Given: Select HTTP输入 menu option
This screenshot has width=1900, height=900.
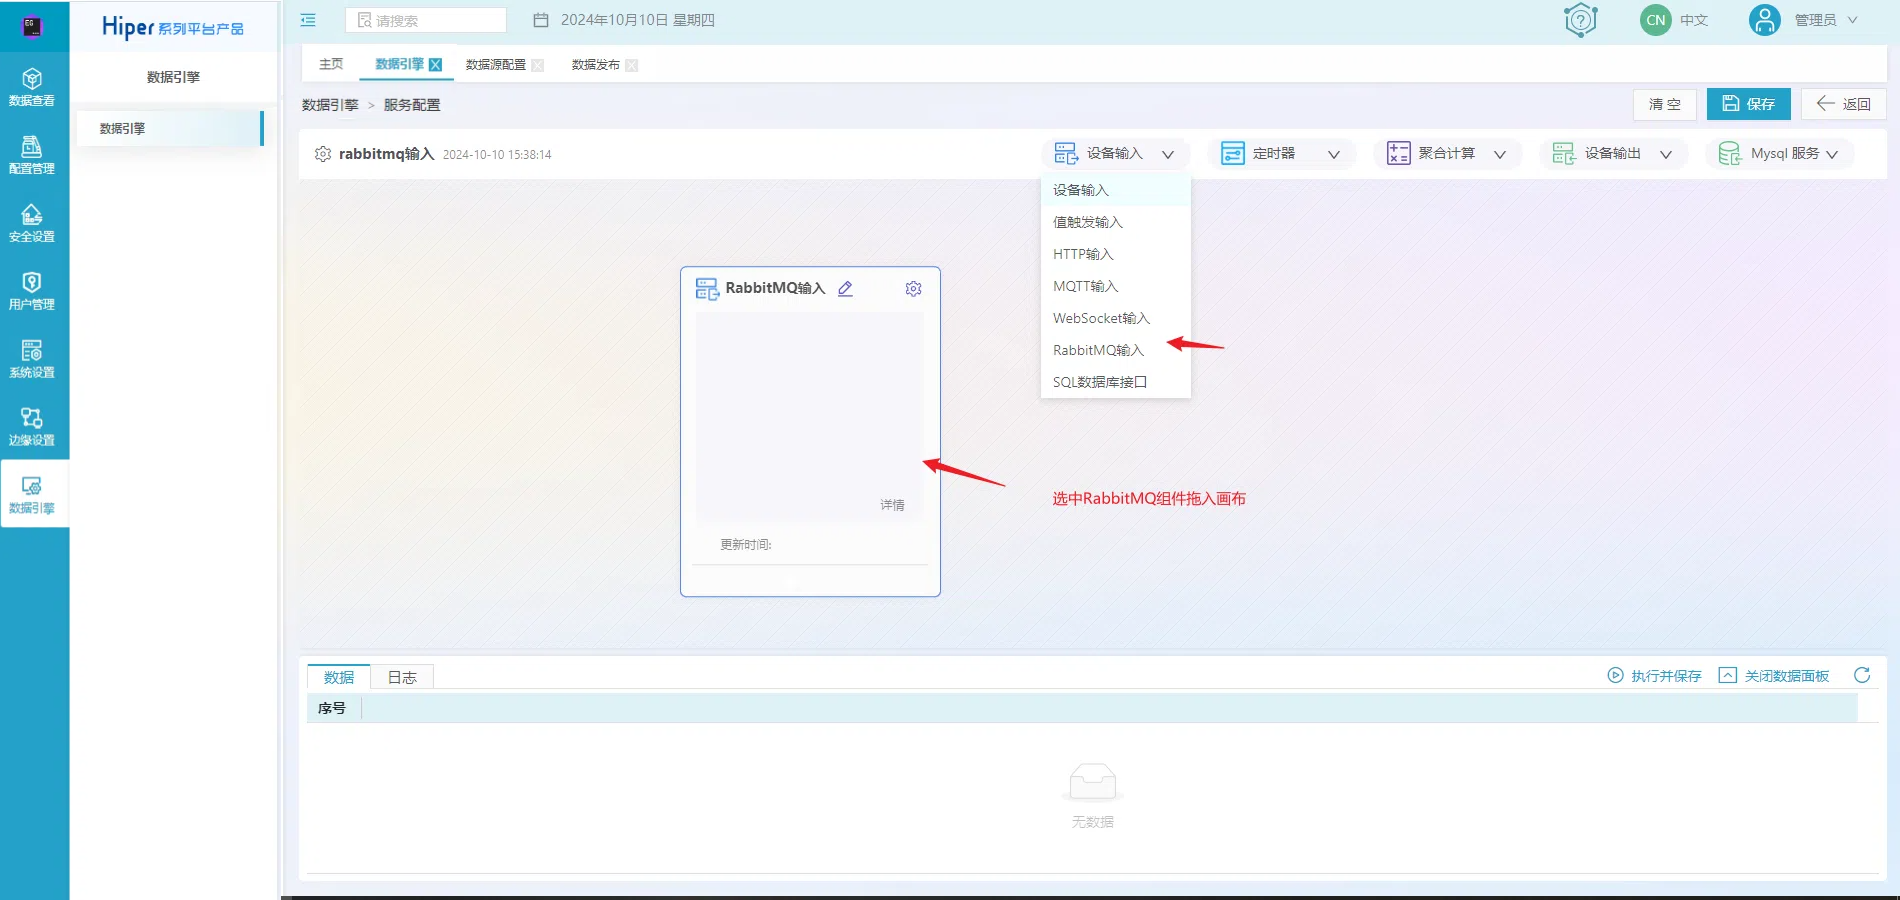Looking at the screenshot, I should pyautogui.click(x=1116, y=254).
